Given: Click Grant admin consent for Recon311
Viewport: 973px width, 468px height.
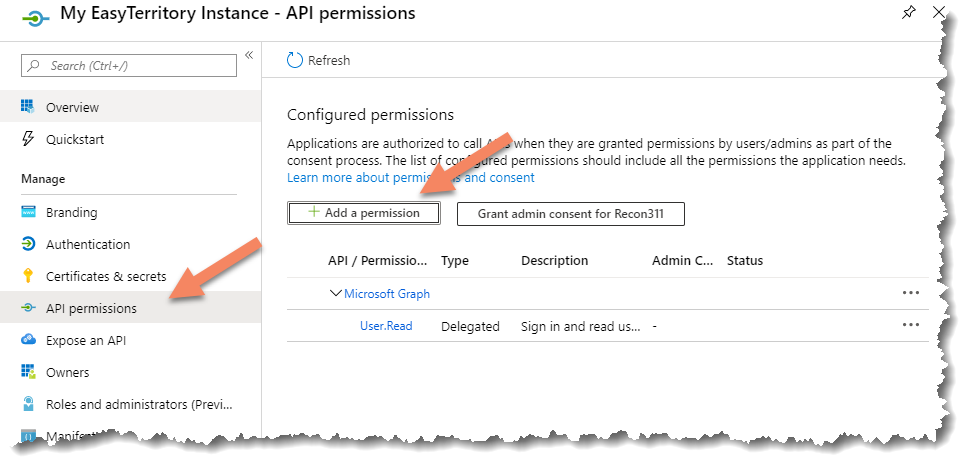Looking at the screenshot, I should click(x=570, y=214).
